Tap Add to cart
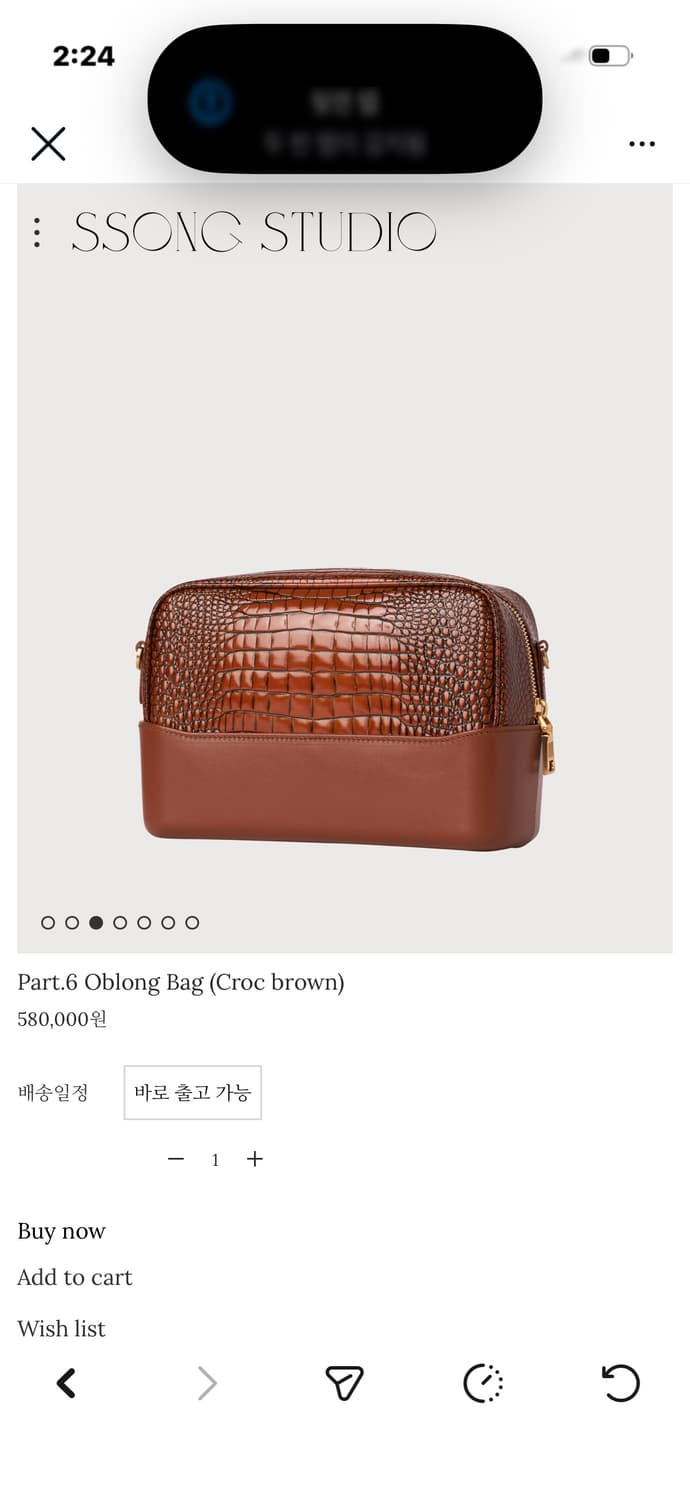The image size is (690, 1500). [x=75, y=1277]
